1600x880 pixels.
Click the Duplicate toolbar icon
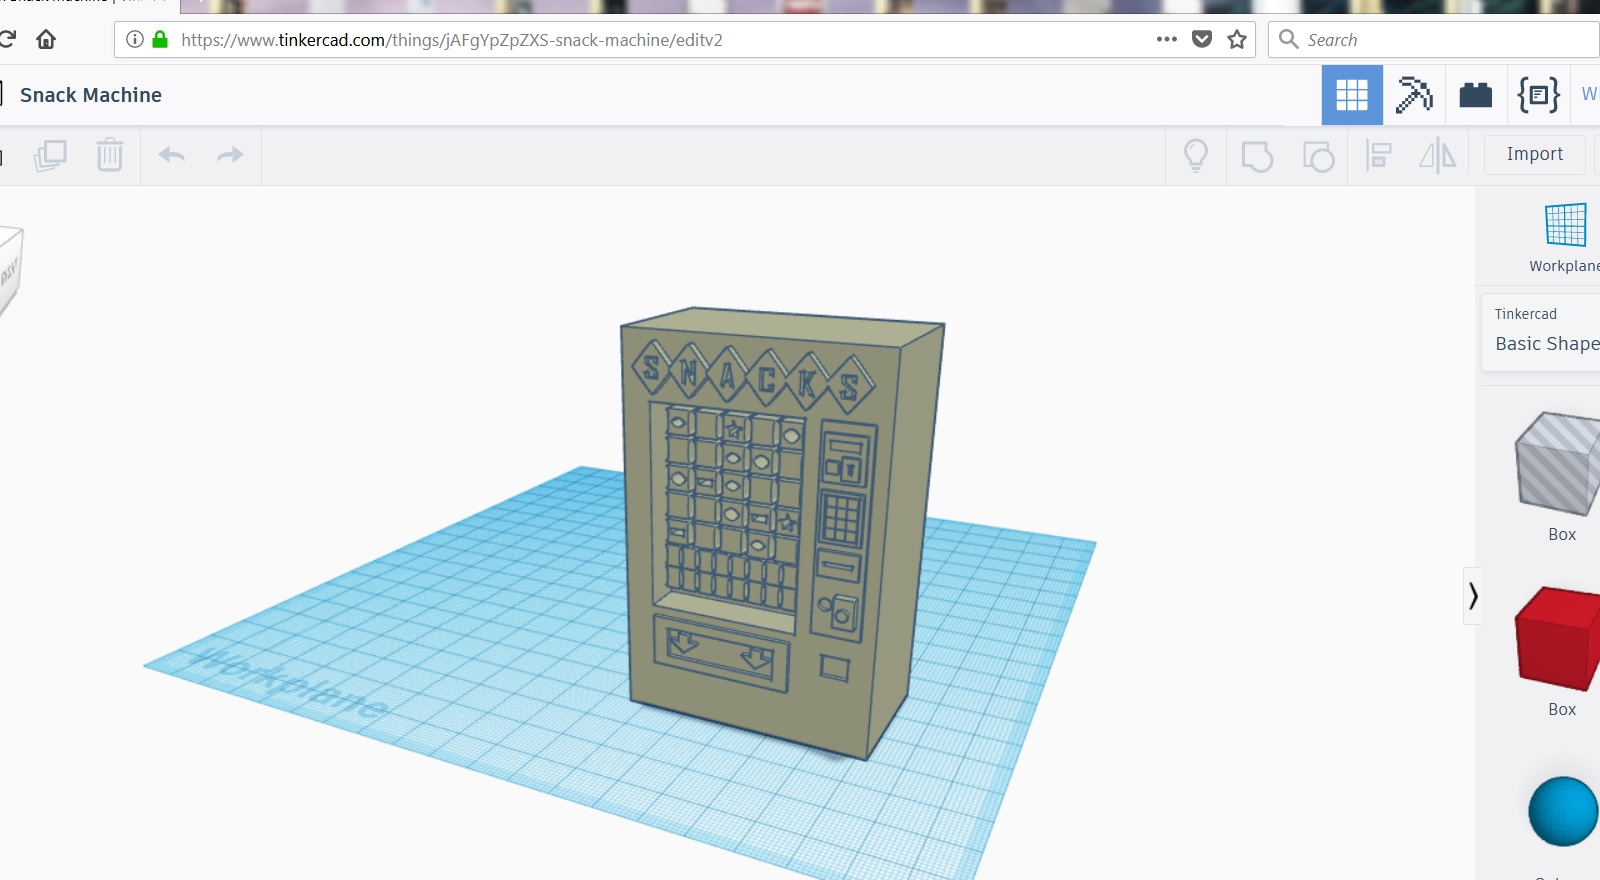coord(50,155)
